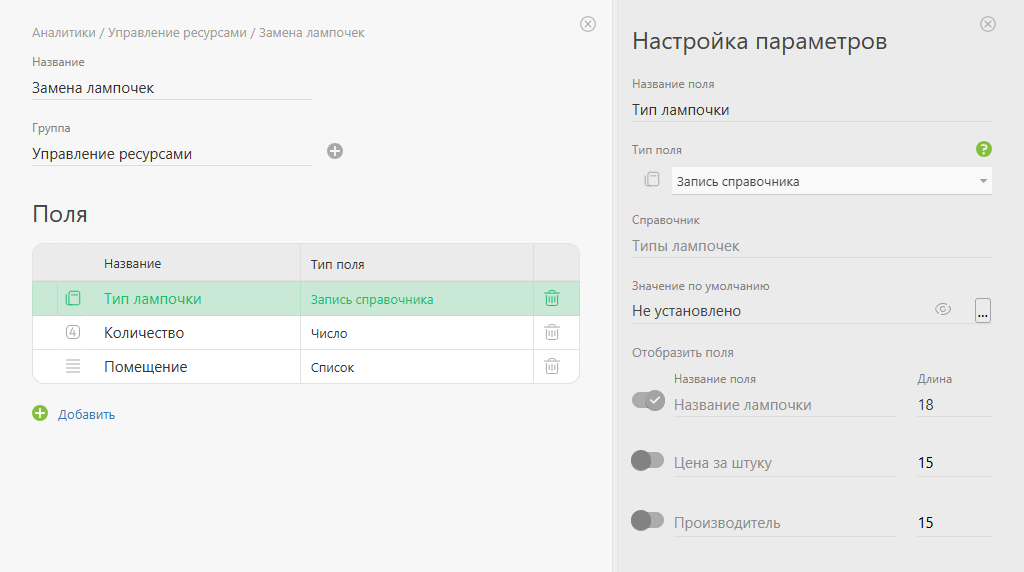This screenshot has height=572, width=1024.
Task: Remove the Помещение field via trash icon
Action: [551, 367]
